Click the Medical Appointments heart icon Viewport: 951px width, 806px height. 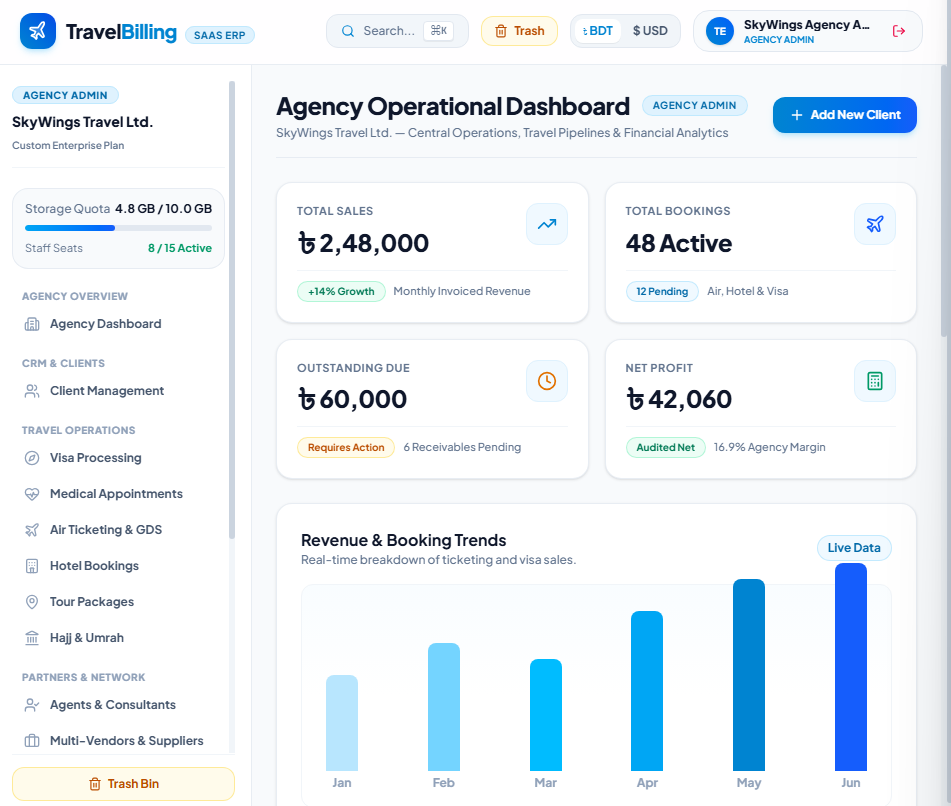pyautogui.click(x=32, y=494)
